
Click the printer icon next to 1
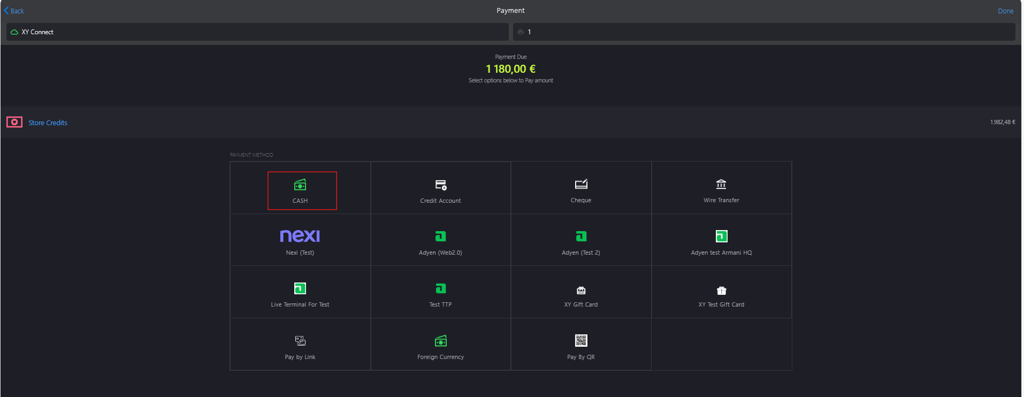pos(521,31)
